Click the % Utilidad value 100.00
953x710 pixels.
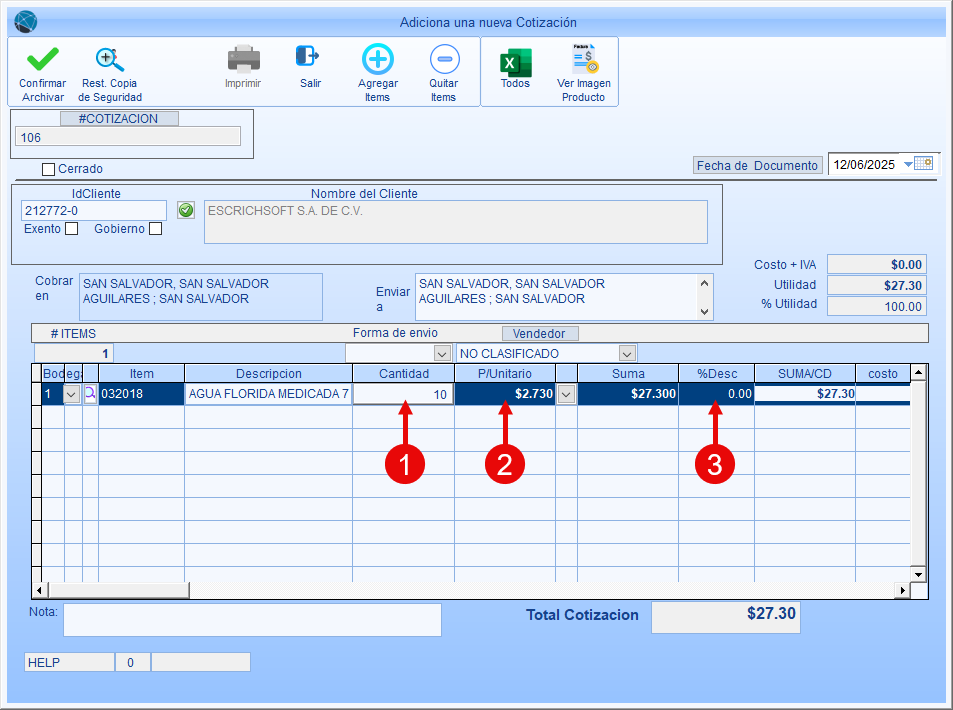pyautogui.click(x=876, y=306)
